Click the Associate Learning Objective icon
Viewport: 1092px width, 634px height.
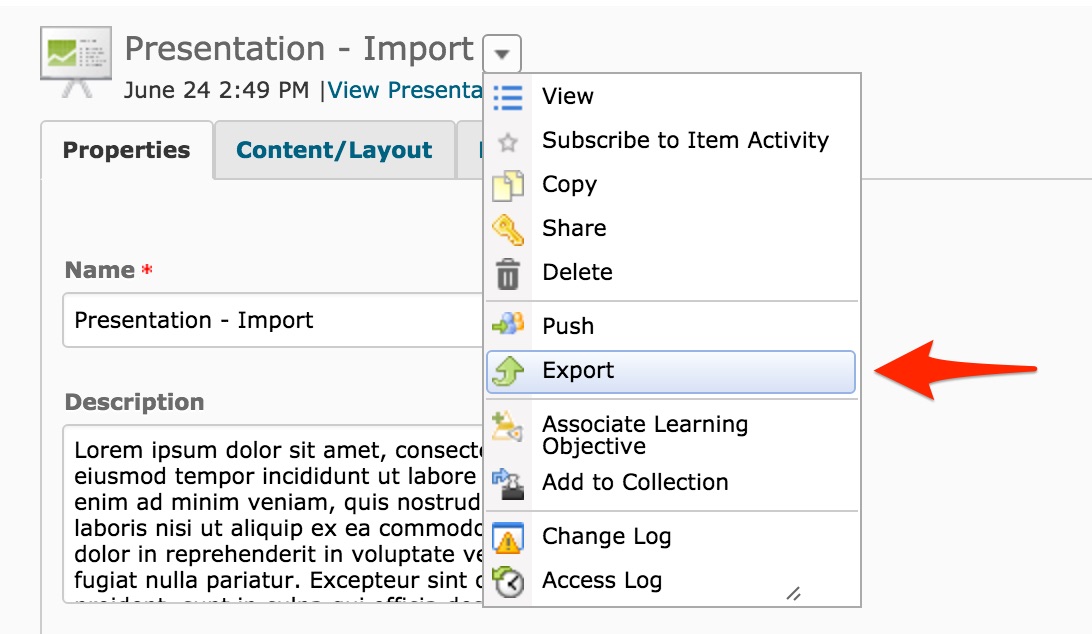click(508, 427)
